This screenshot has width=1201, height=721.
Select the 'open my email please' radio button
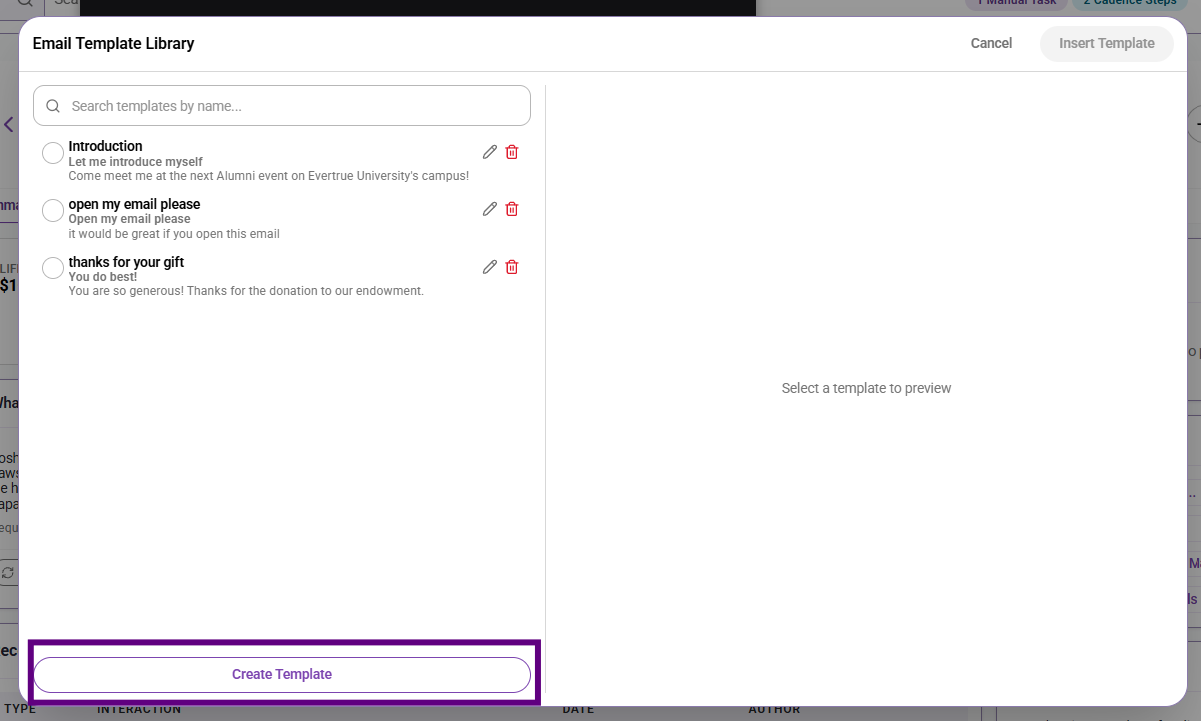coord(53,211)
